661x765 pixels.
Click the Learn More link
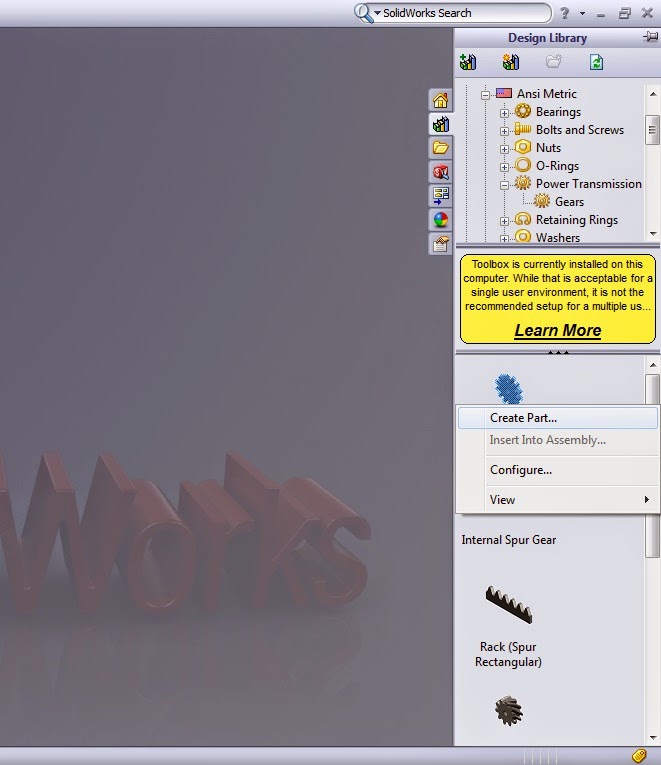tap(558, 330)
